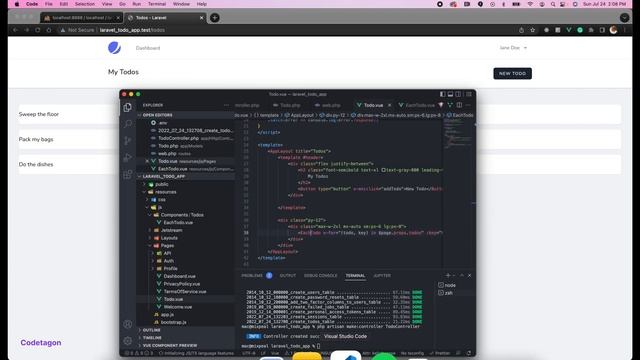This screenshot has height=360, width=640.
Task: Open the Extensions view icon in VS Code
Action: click(128, 174)
